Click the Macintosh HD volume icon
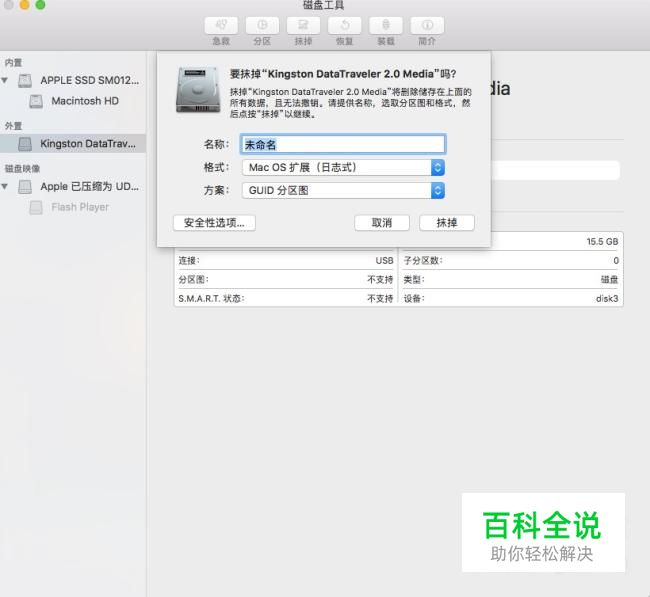The width and height of the screenshot is (650, 597). 36,101
